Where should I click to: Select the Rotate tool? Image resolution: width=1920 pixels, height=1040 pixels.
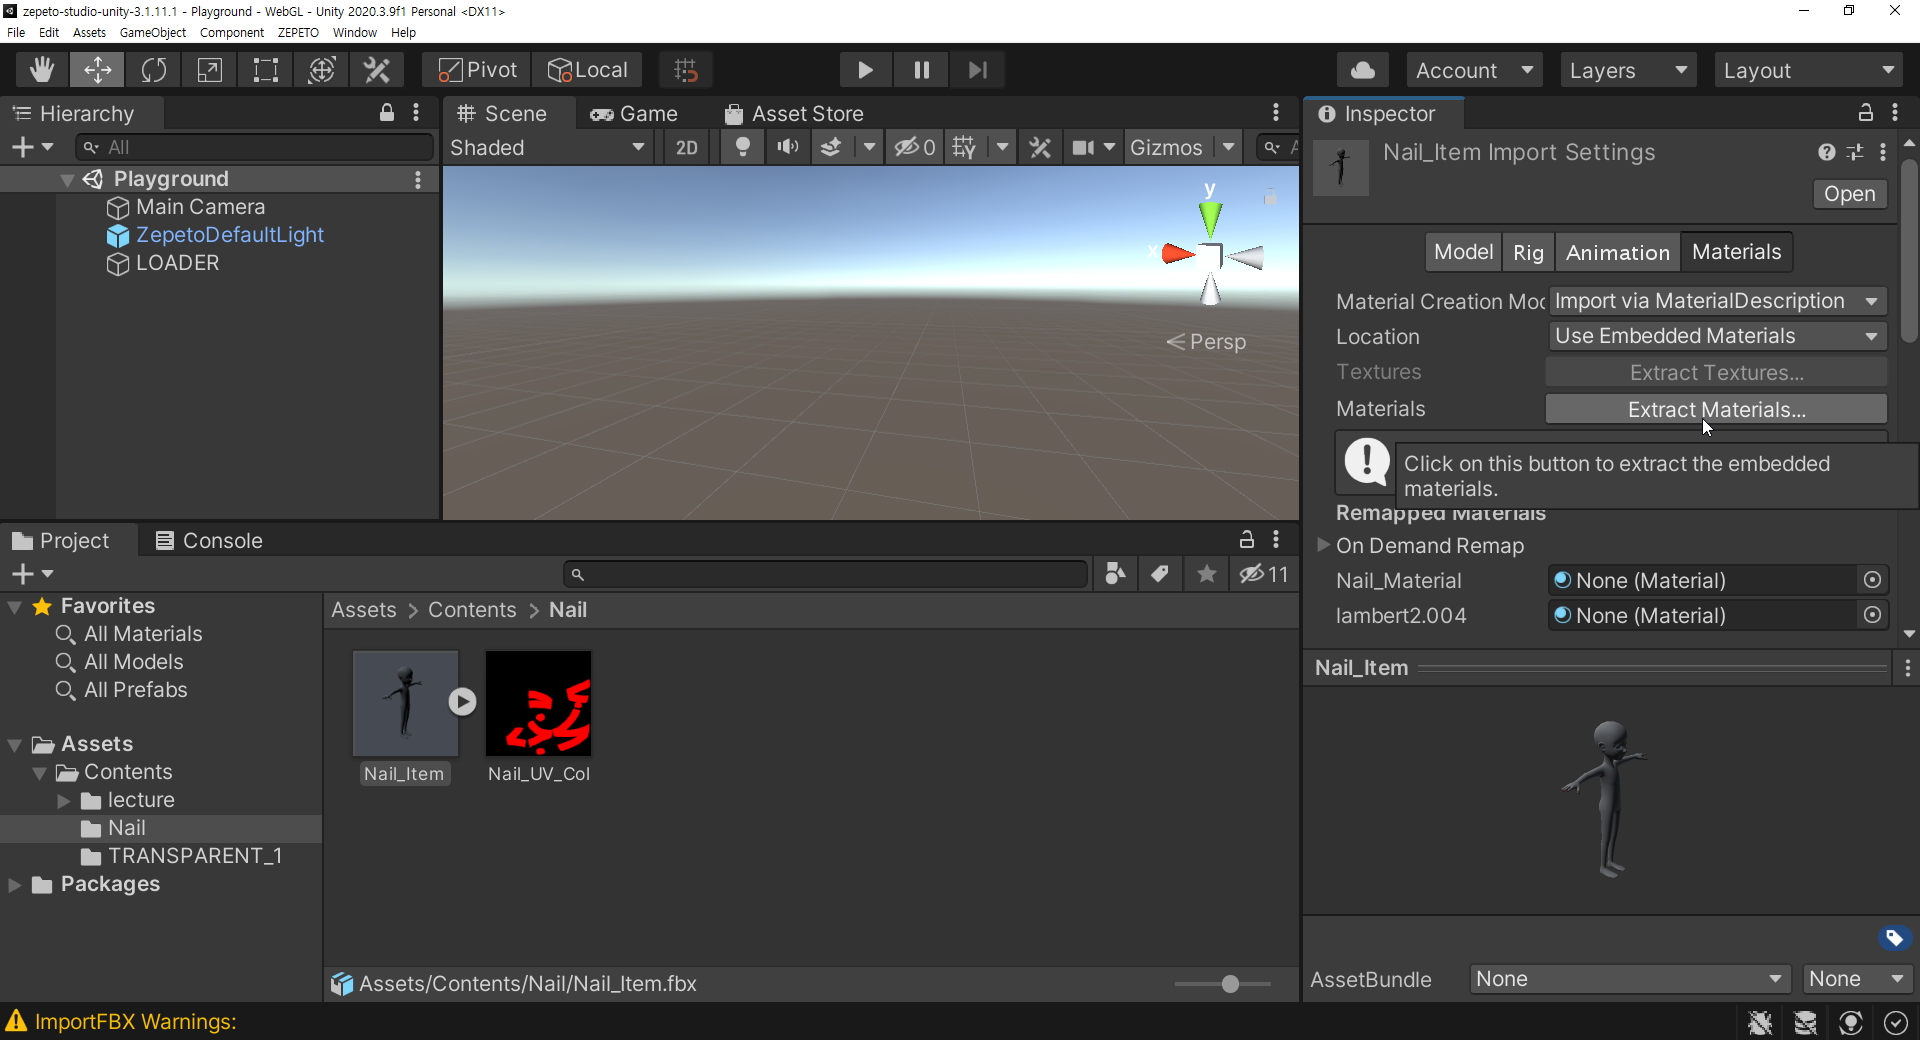coord(153,70)
